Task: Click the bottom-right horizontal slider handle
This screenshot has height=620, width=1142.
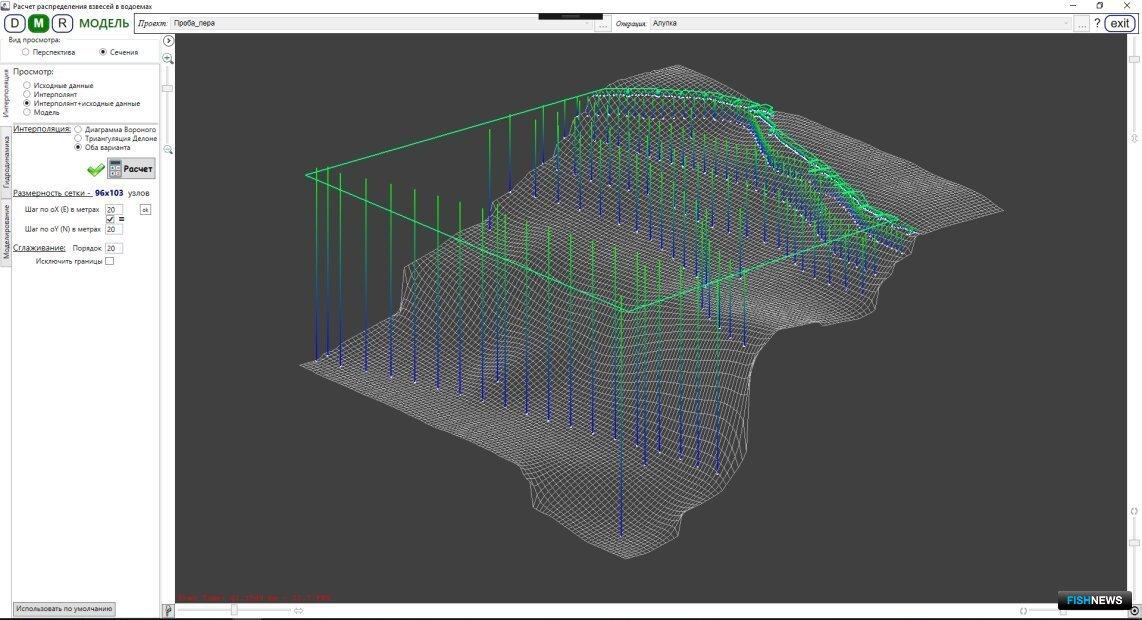Action: pos(1063,611)
